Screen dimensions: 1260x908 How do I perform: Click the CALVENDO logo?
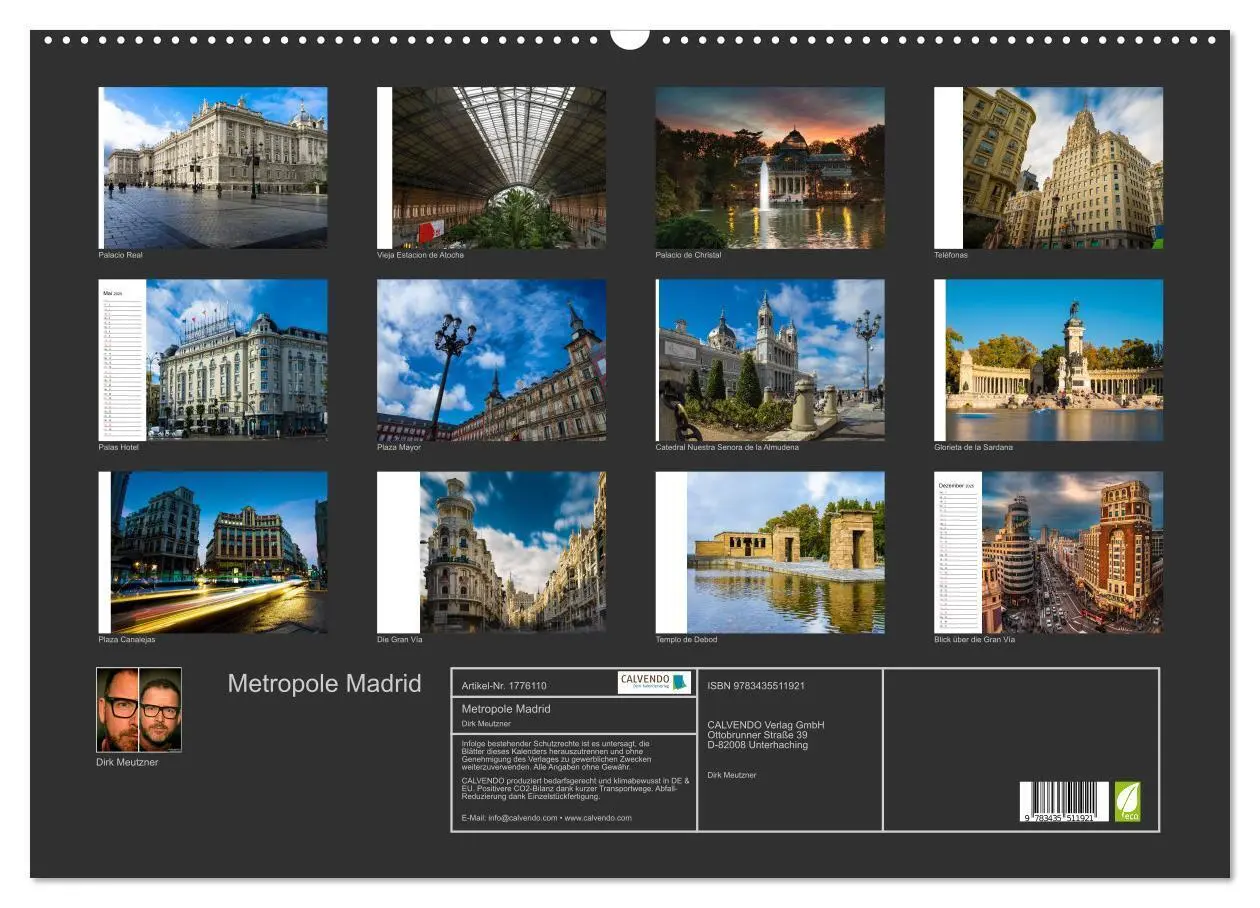[x=654, y=682]
